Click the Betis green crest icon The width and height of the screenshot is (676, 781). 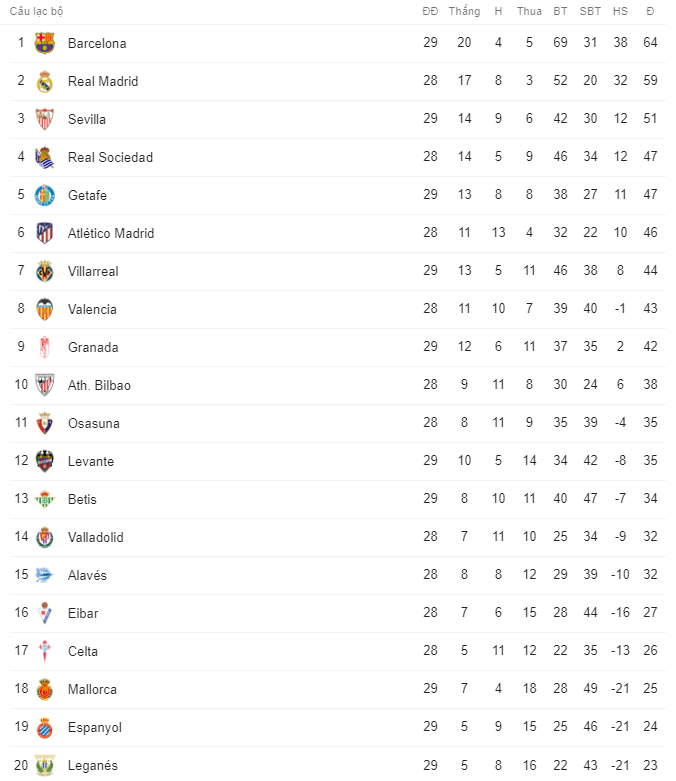point(45,499)
